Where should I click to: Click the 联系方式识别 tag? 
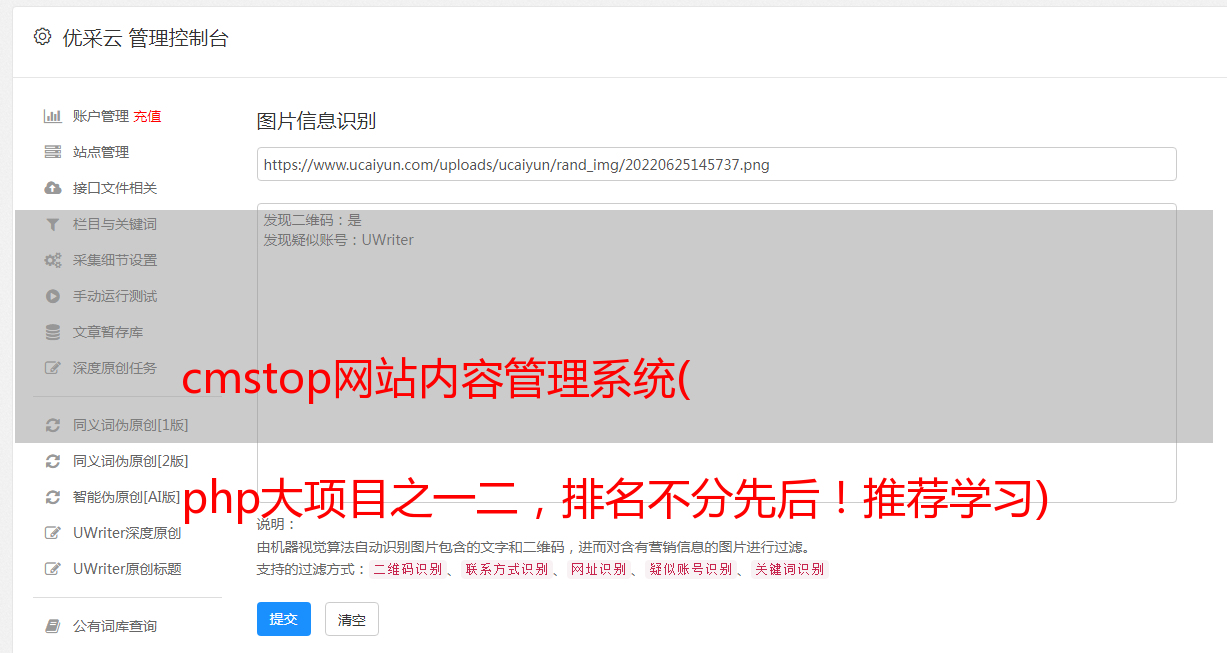[506, 569]
